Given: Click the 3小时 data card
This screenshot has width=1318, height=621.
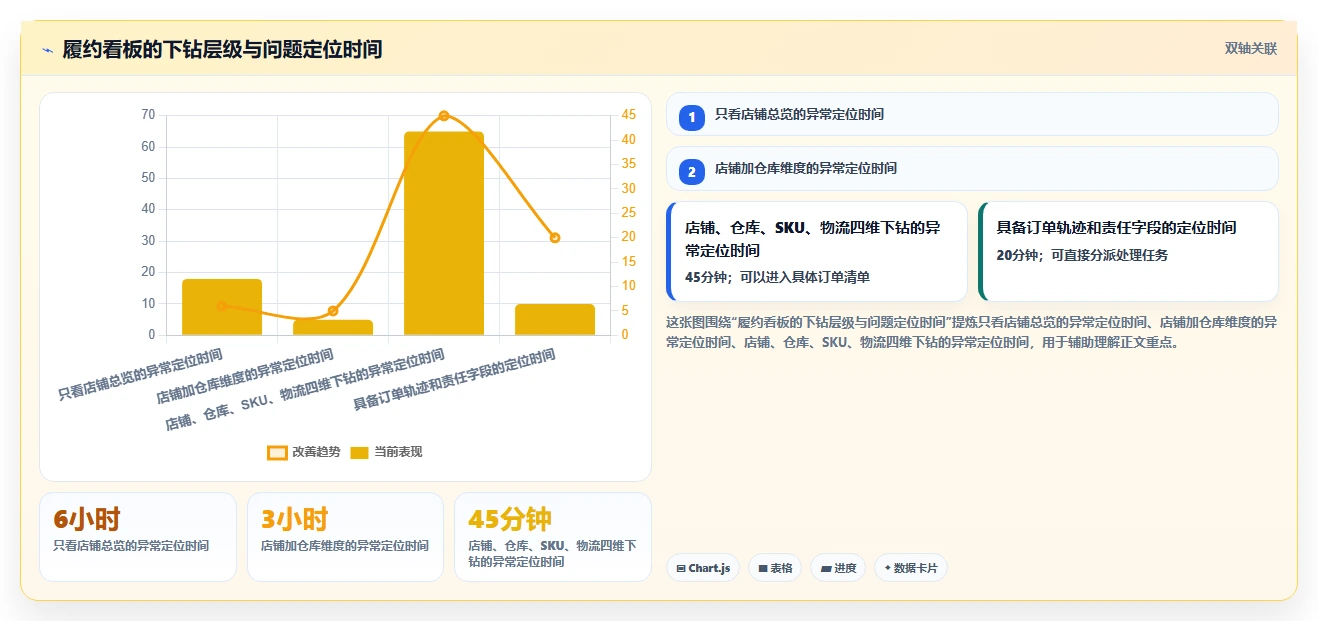Looking at the screenshot, I should 345,537.
